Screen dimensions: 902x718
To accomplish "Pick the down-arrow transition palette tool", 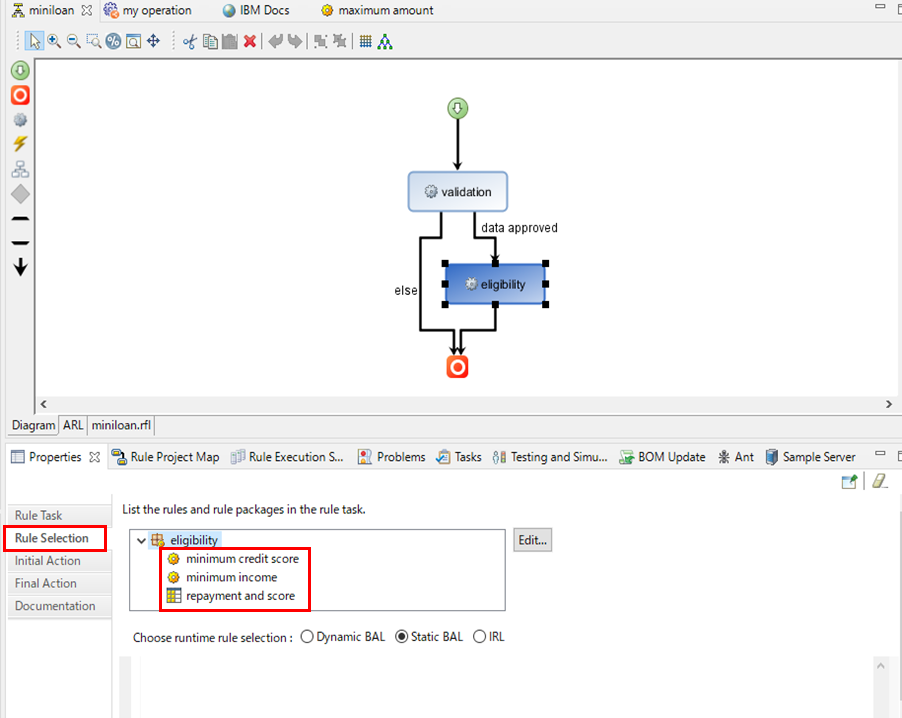I will coord(20,267).
